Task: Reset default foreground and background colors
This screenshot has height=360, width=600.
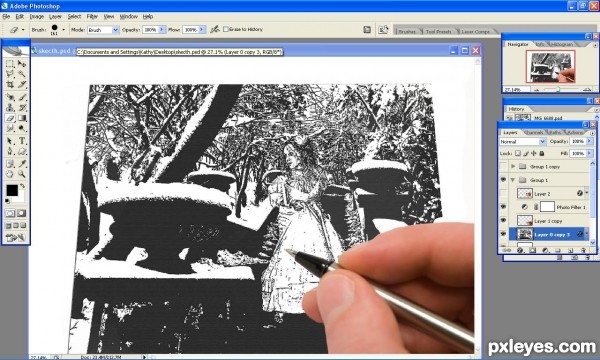Action: click(x=7, y=201)
